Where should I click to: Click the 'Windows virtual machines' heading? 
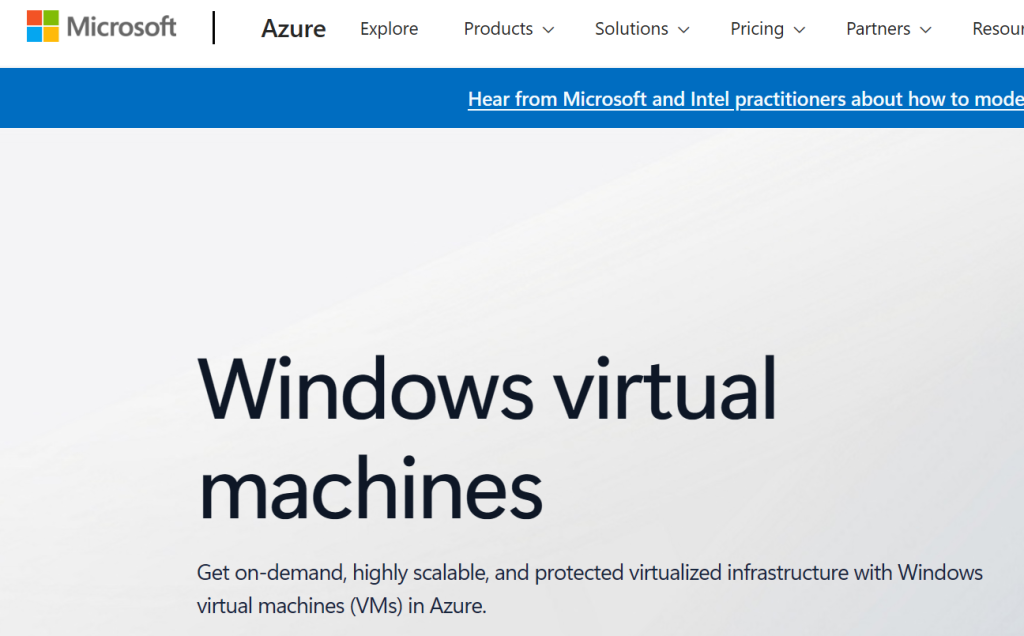pyautogui.click(x=487, y=438)
